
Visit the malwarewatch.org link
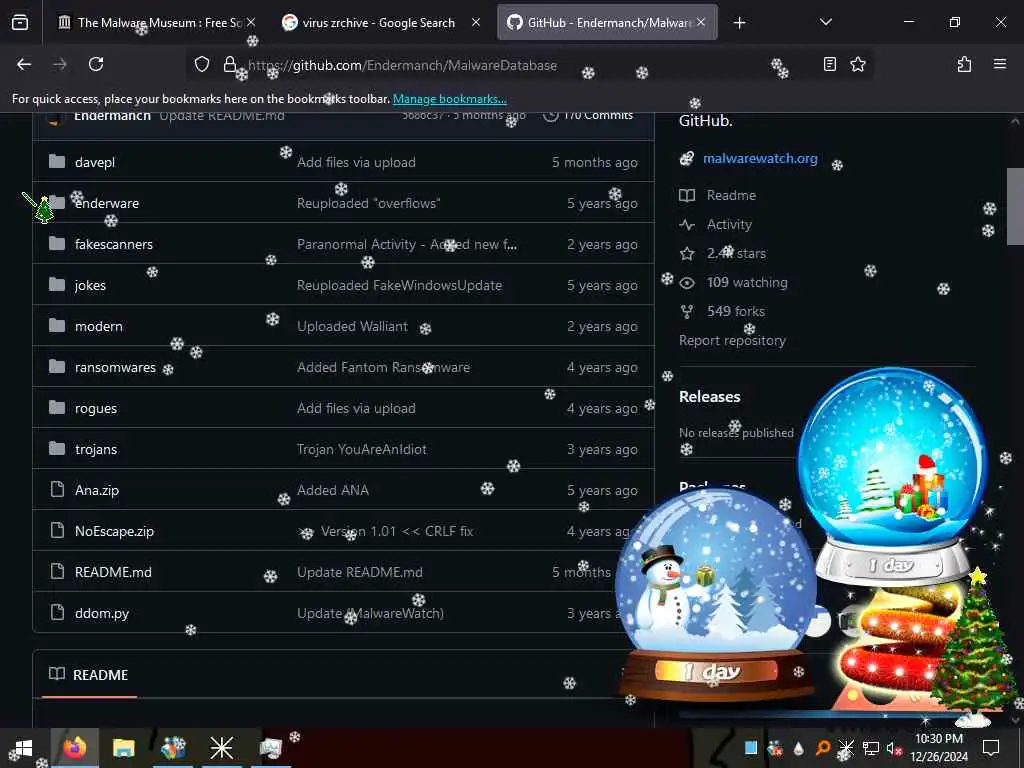click(x=760, y=159)
